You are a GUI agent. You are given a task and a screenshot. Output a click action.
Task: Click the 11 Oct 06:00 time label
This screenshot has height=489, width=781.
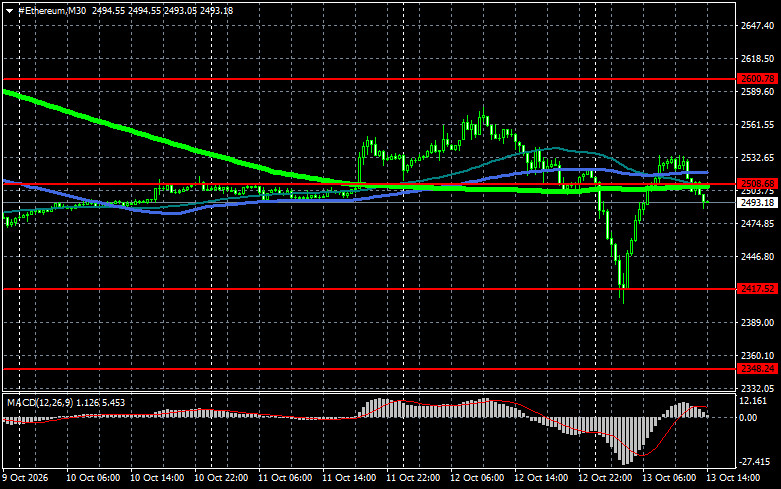(x=285, y=478)
